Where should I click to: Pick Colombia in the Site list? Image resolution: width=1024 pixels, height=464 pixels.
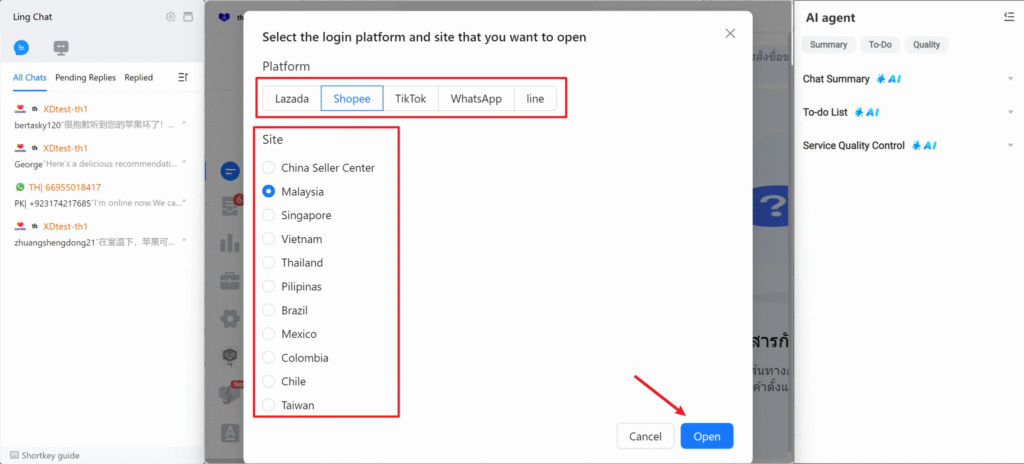click(x=268, y=358)
